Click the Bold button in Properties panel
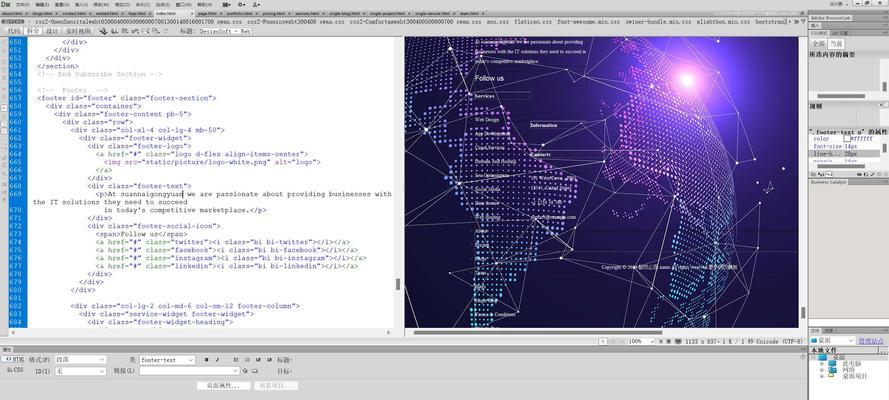 (x=206, y=360)
